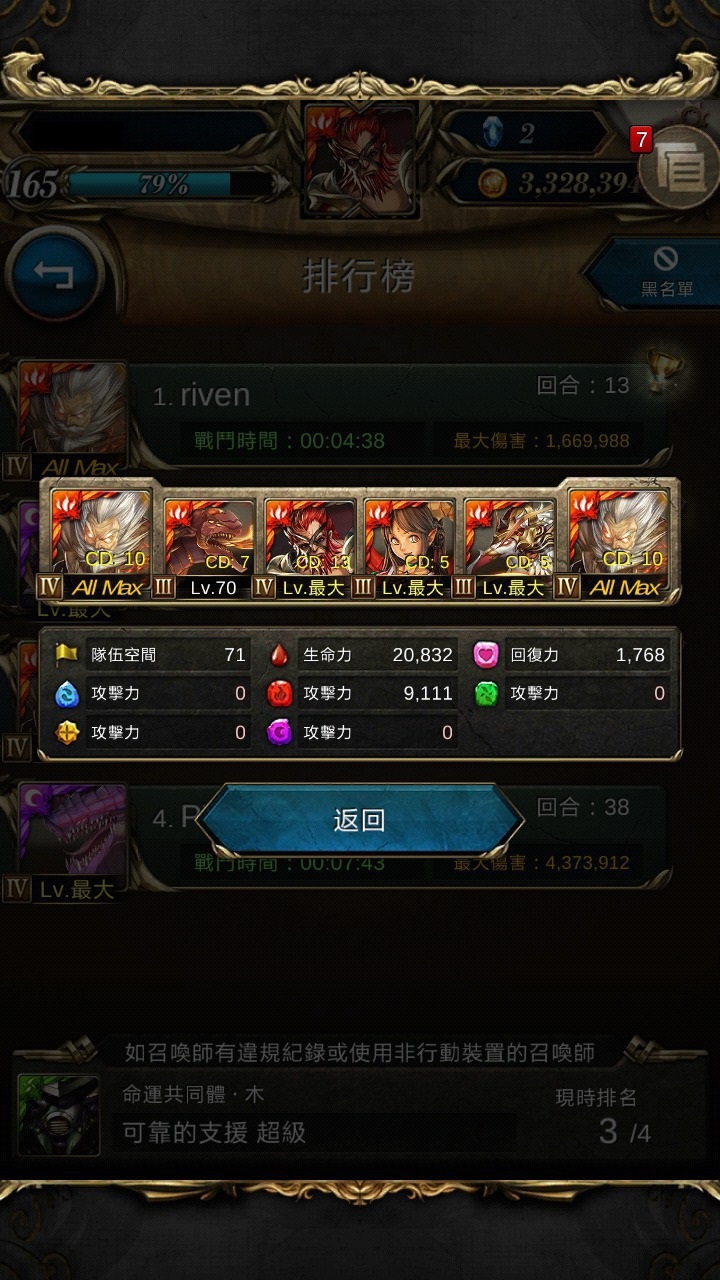Select the first All Max leader card
The image size is (720, 1280).
point(94,543)
